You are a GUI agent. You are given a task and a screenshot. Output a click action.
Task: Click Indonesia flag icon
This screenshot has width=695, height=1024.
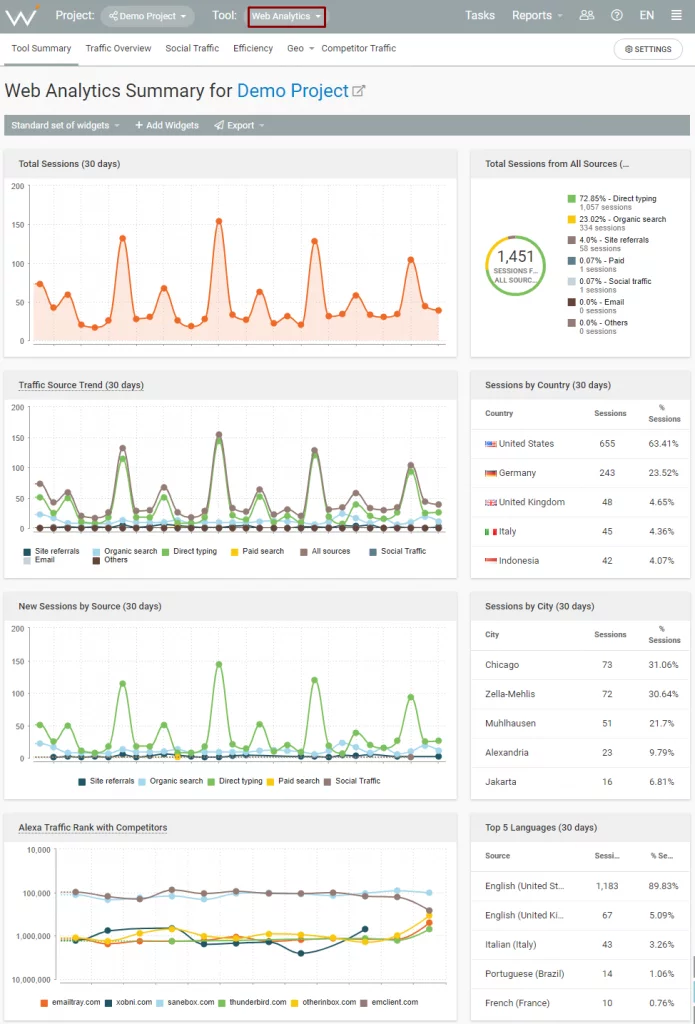click(491, 561)
